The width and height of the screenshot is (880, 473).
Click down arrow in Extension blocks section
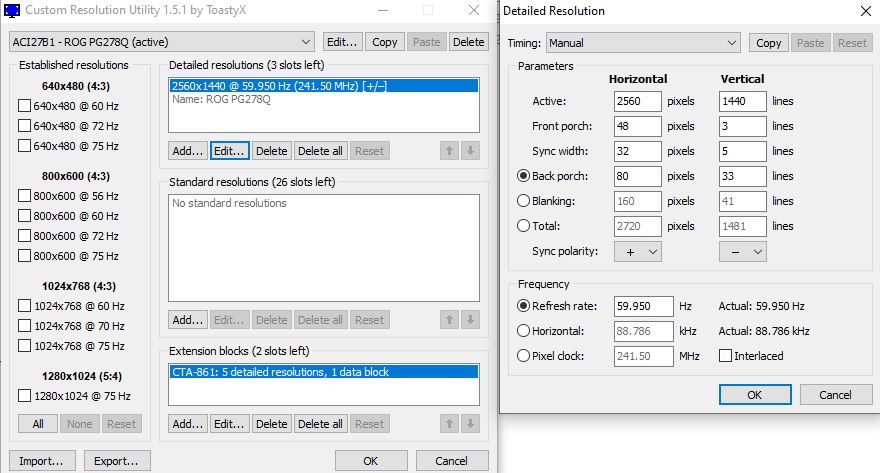click(470, 424)
